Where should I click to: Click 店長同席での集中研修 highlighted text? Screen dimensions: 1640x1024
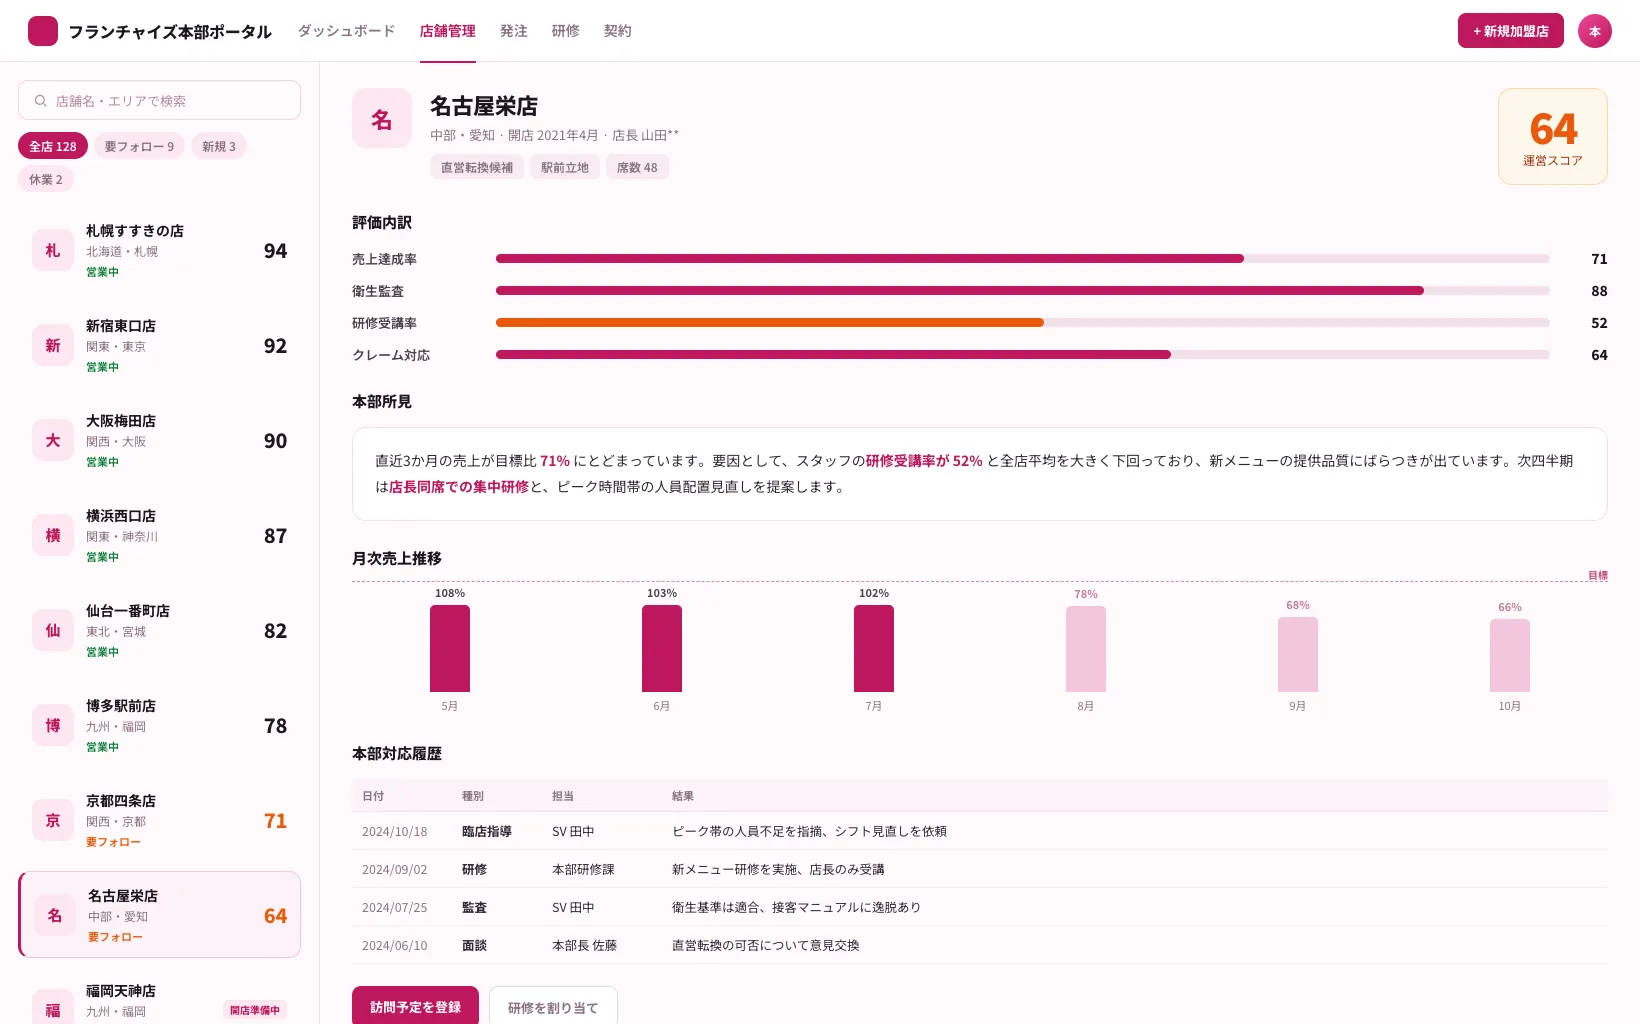tap(459, 487)
